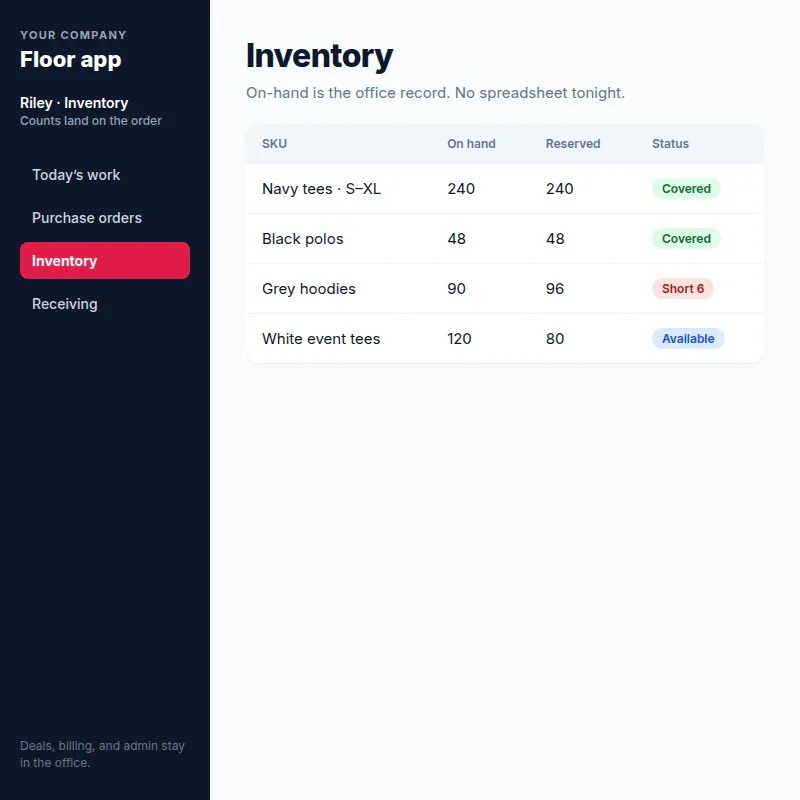Viewport: 800px width, 800px height.
Task: Select the White event tees SKU cell
Action: 321,339
